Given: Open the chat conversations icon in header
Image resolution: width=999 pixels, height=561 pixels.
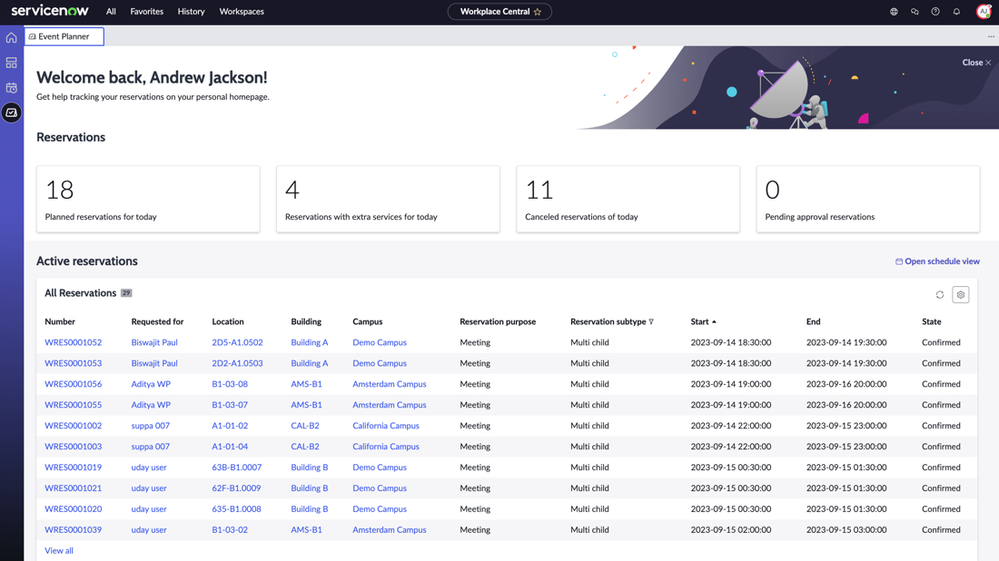Looking at the screenshot, I should [914, 12].
